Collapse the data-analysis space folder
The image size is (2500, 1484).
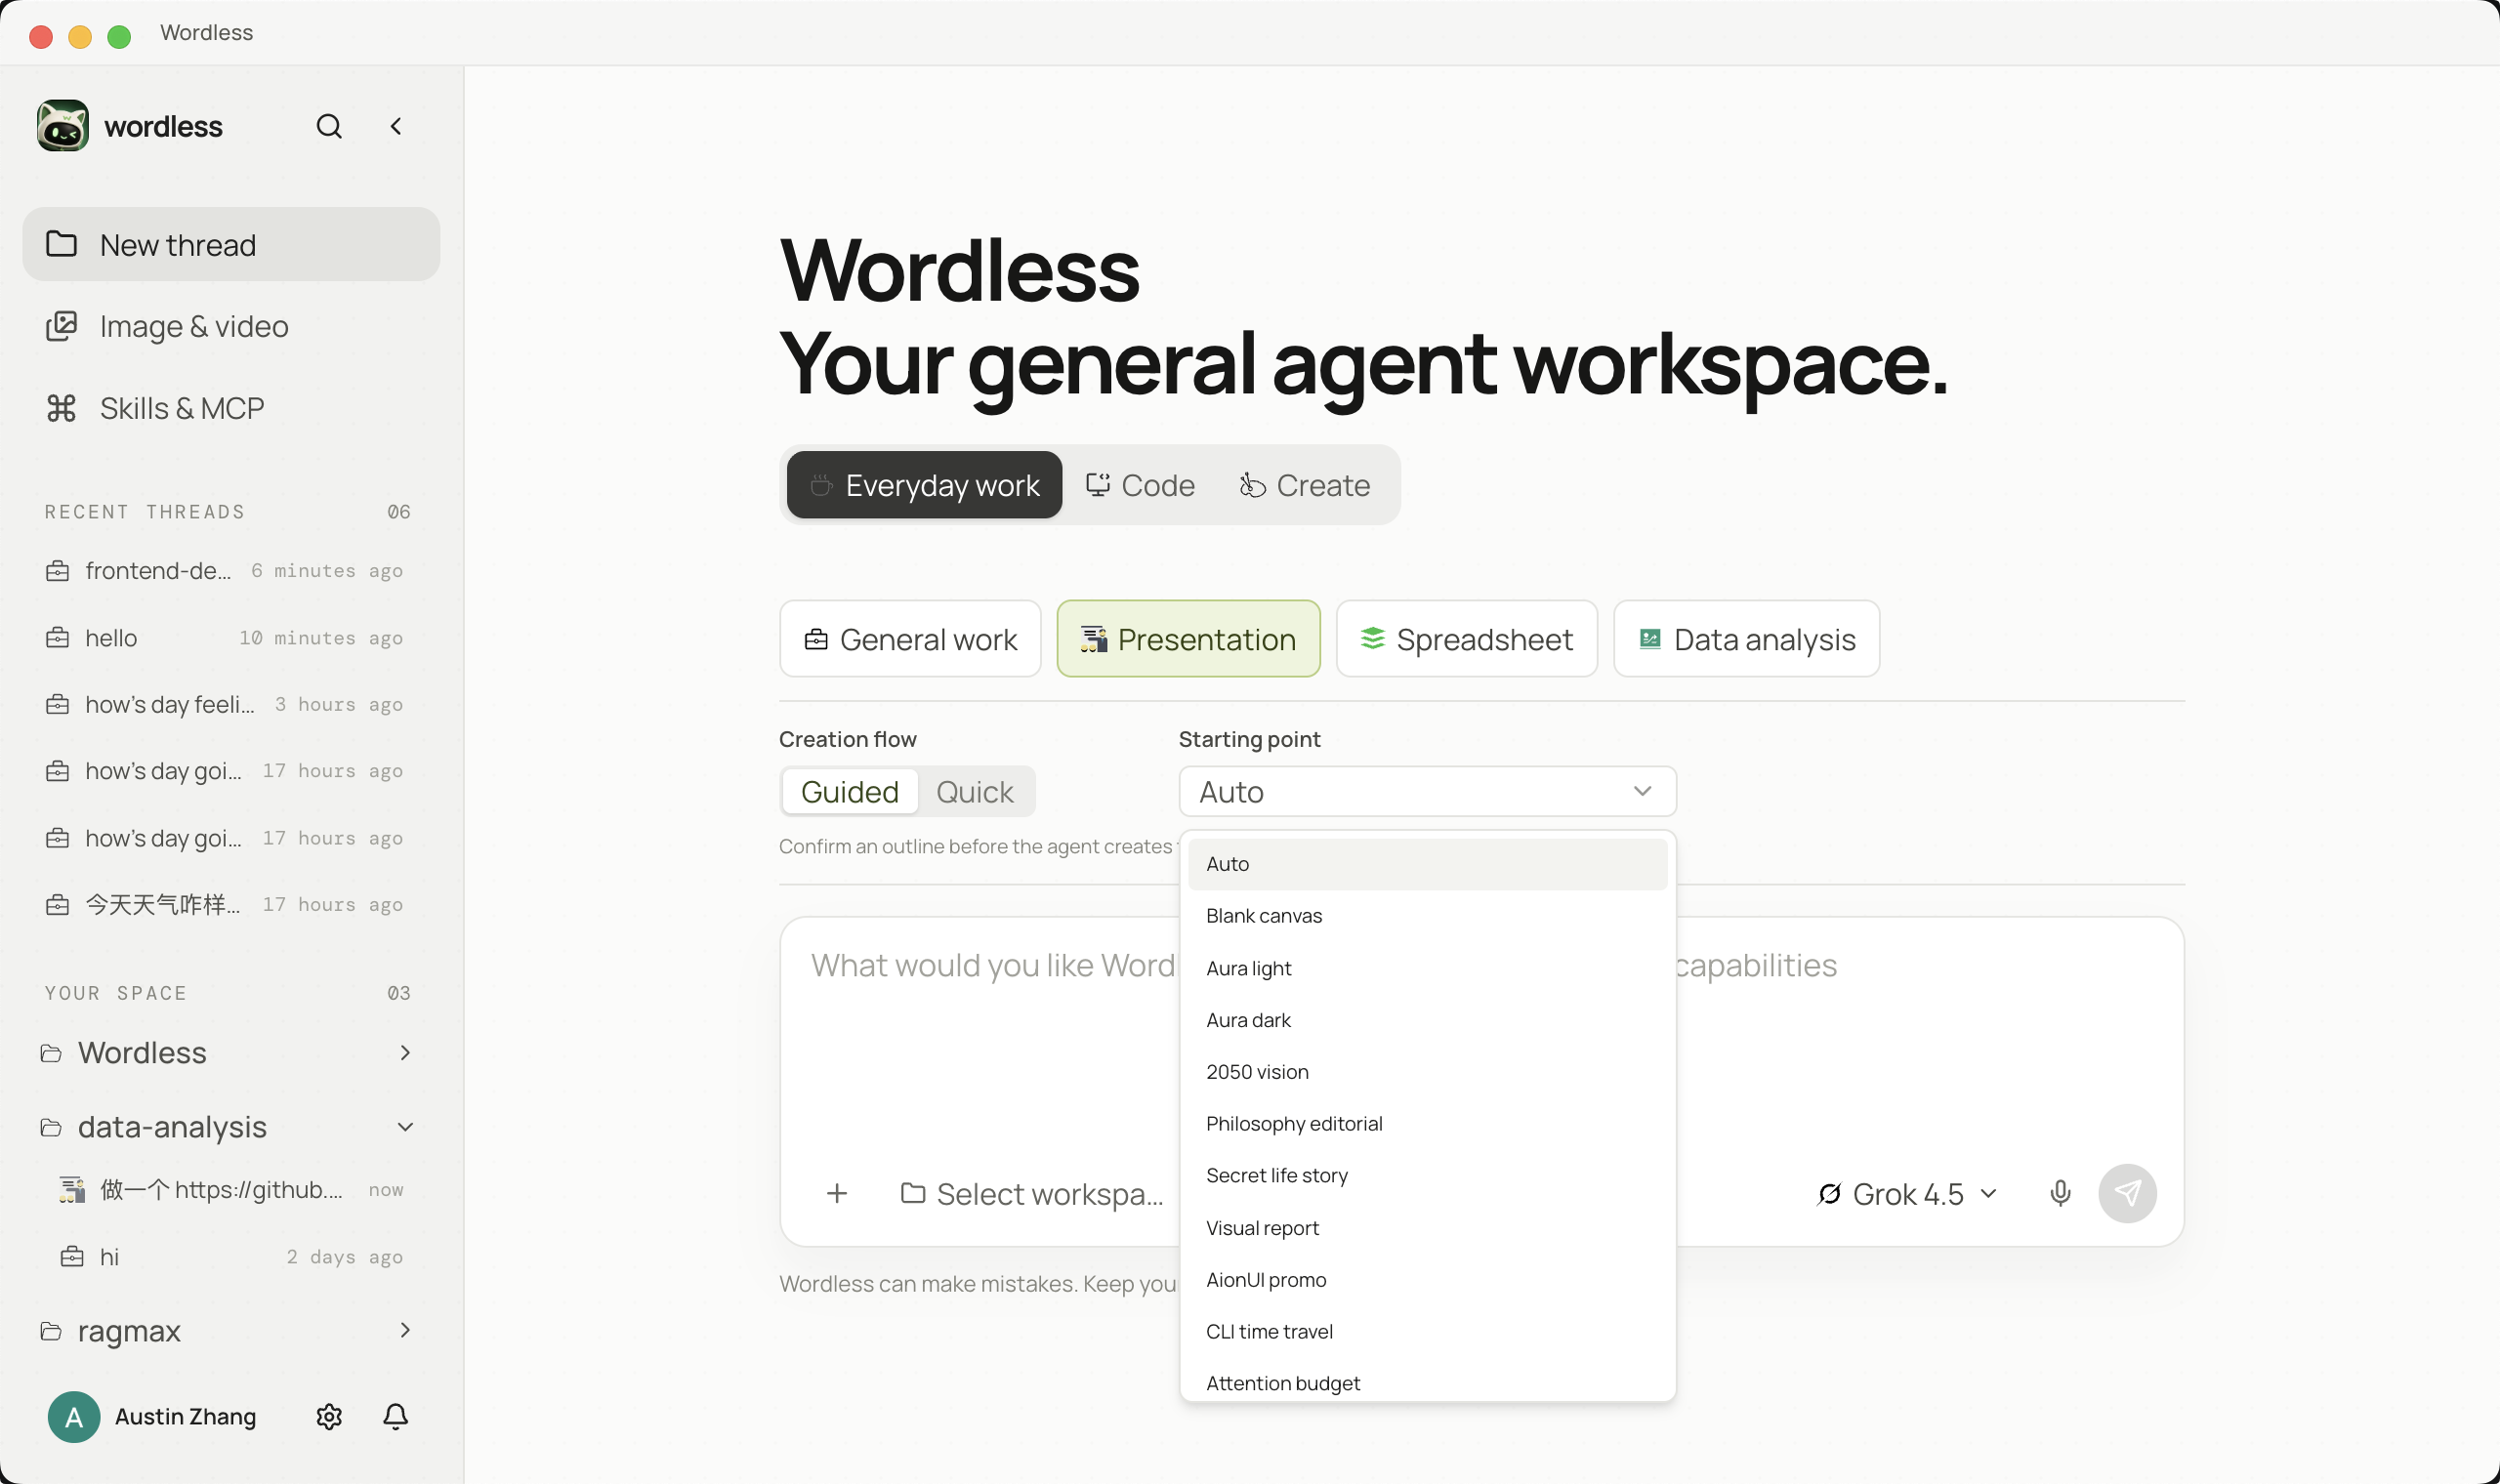point(405,1127)
